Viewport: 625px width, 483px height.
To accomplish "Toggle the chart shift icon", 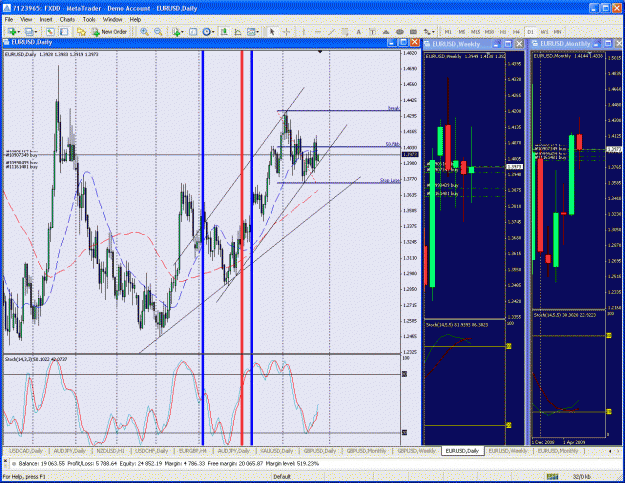I will point(238,32).
